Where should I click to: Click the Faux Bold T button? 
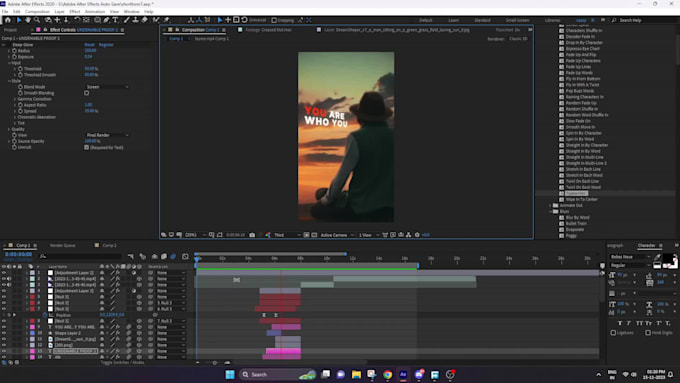coord(620,323)
